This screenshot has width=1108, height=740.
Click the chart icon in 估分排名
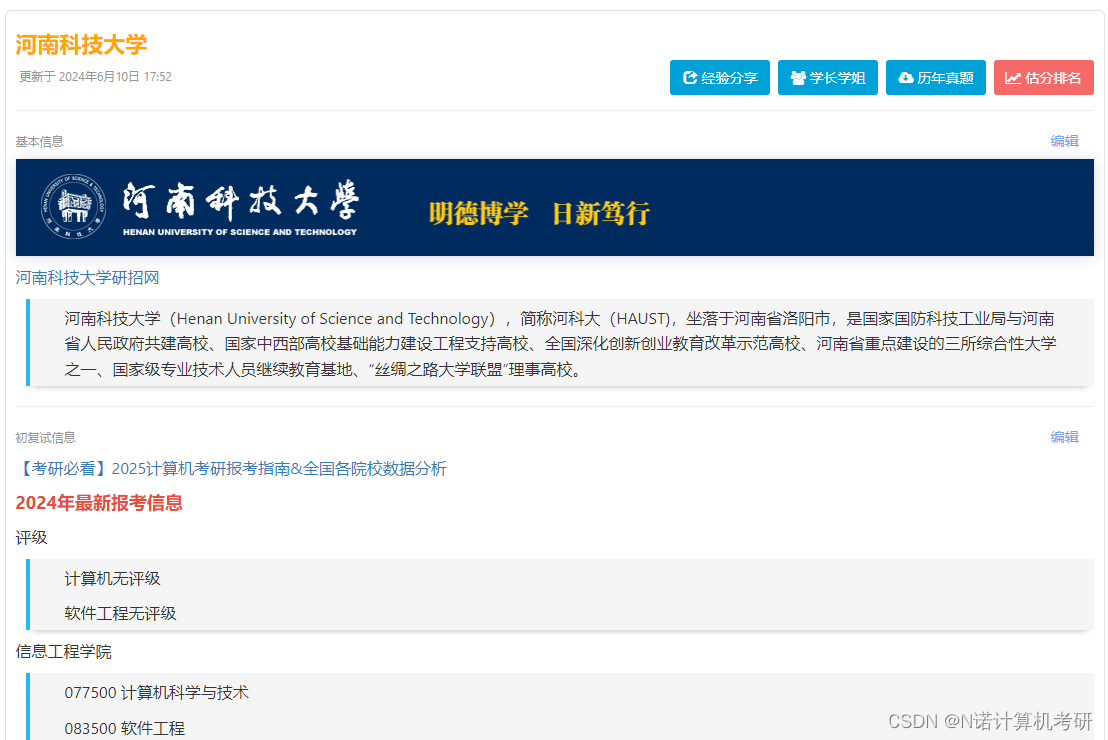click(1013, 78)
